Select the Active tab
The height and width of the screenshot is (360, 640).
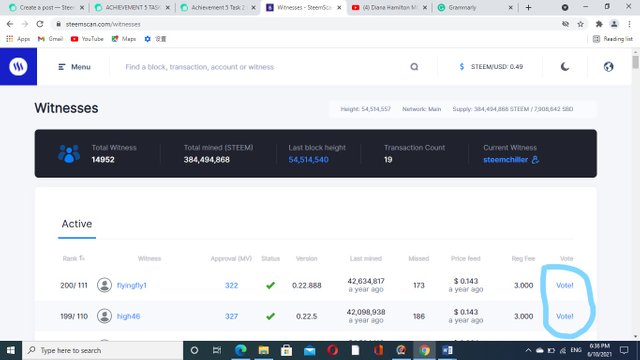(x=77, y=224)
